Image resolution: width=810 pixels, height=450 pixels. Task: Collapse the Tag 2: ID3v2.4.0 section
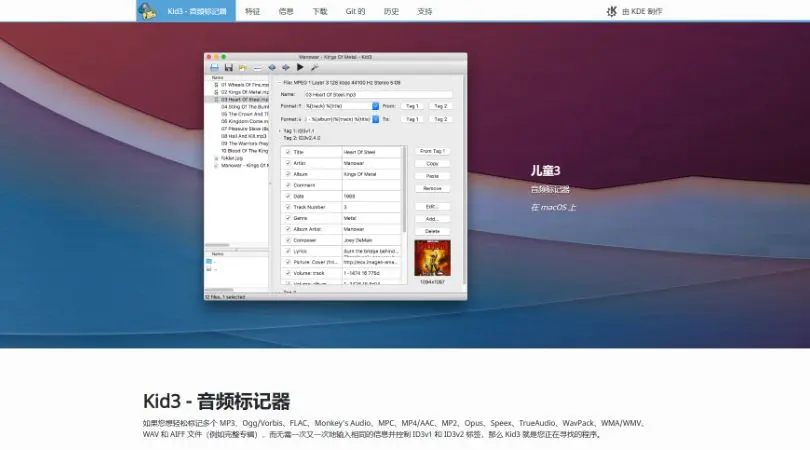pos(280,138)
